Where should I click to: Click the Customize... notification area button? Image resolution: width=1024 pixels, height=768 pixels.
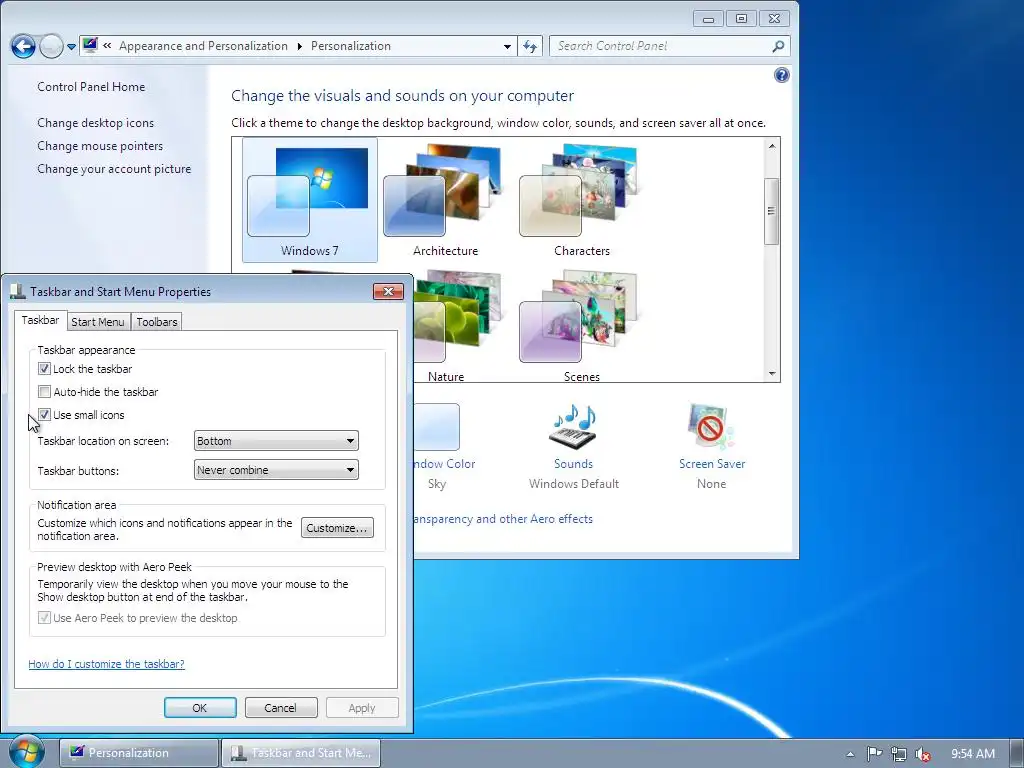(x=337, y=528)
